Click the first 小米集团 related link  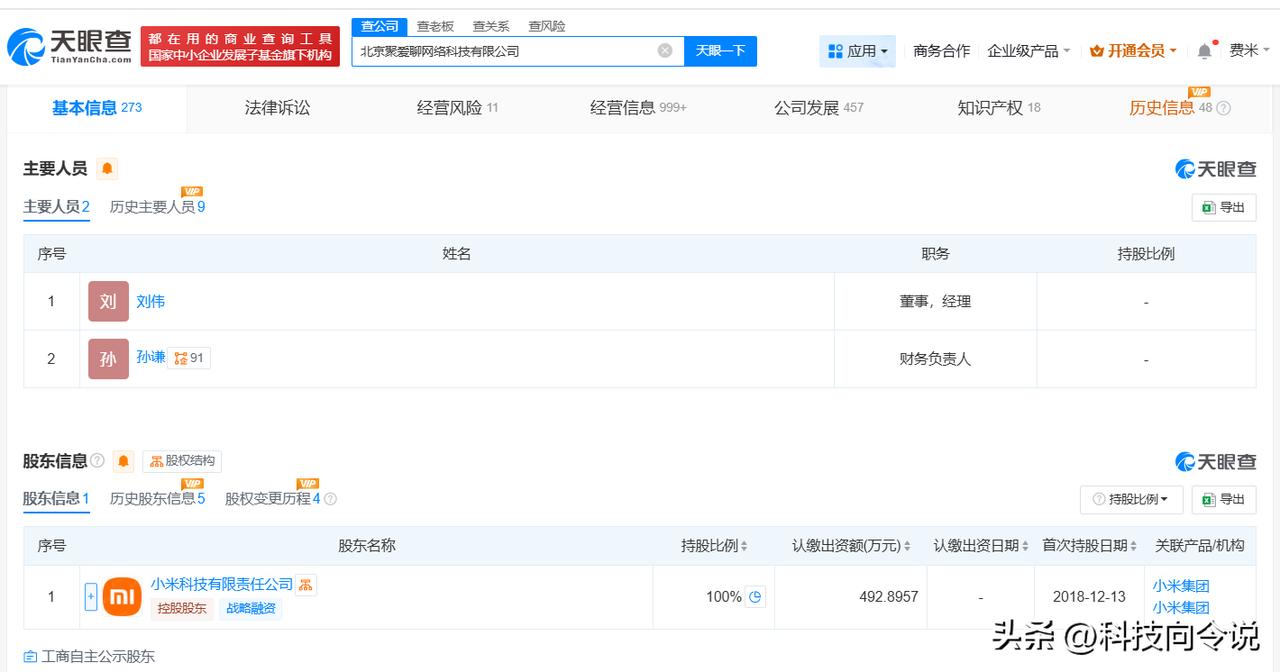(1181, 587)
